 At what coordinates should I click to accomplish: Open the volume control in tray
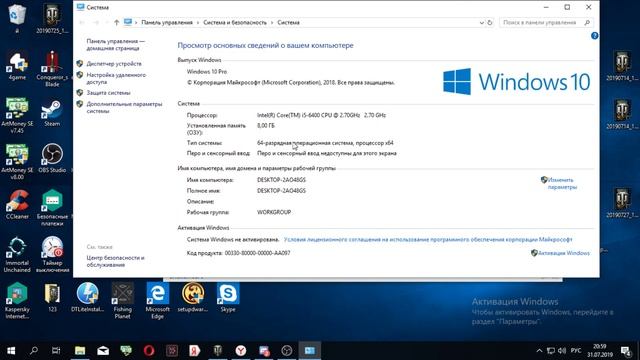(x=562, y=351)
